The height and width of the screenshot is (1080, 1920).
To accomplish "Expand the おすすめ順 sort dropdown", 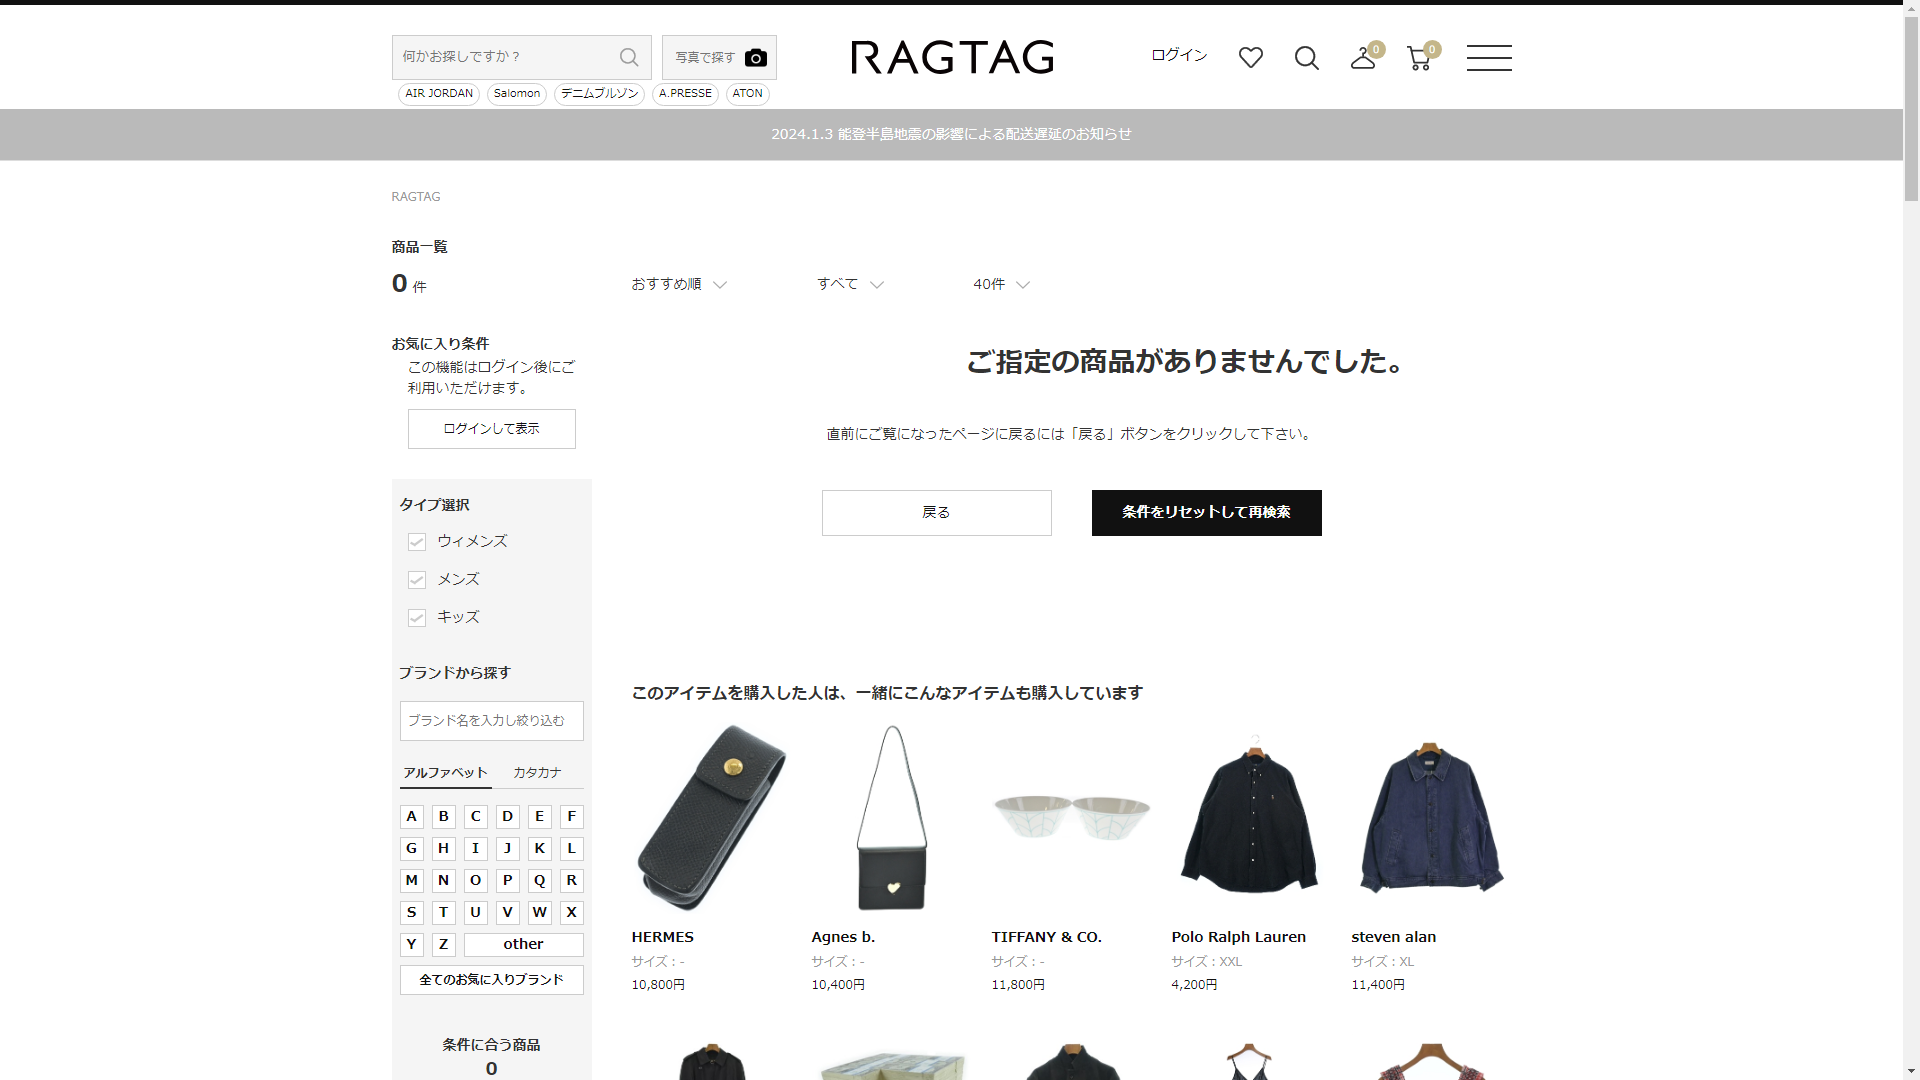I will pos(678,285).
